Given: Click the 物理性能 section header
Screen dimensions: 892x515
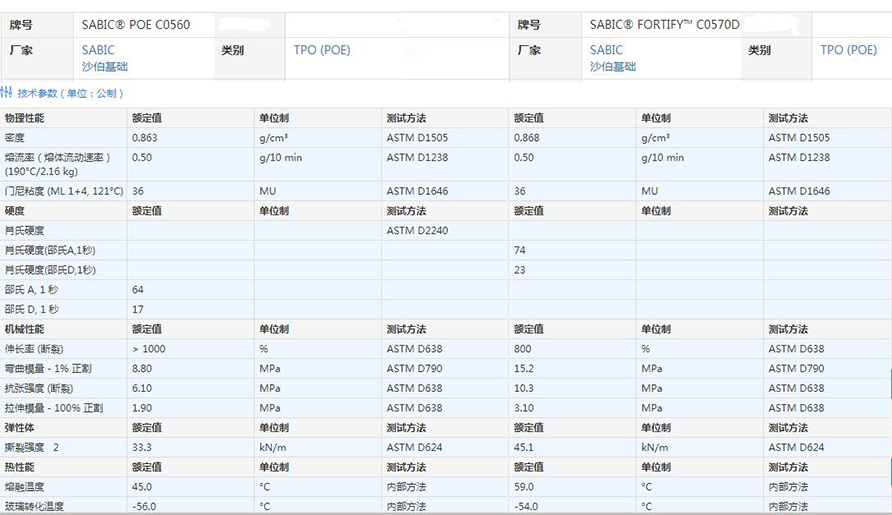Looking at the screenshot, I should tap(25, 118).
